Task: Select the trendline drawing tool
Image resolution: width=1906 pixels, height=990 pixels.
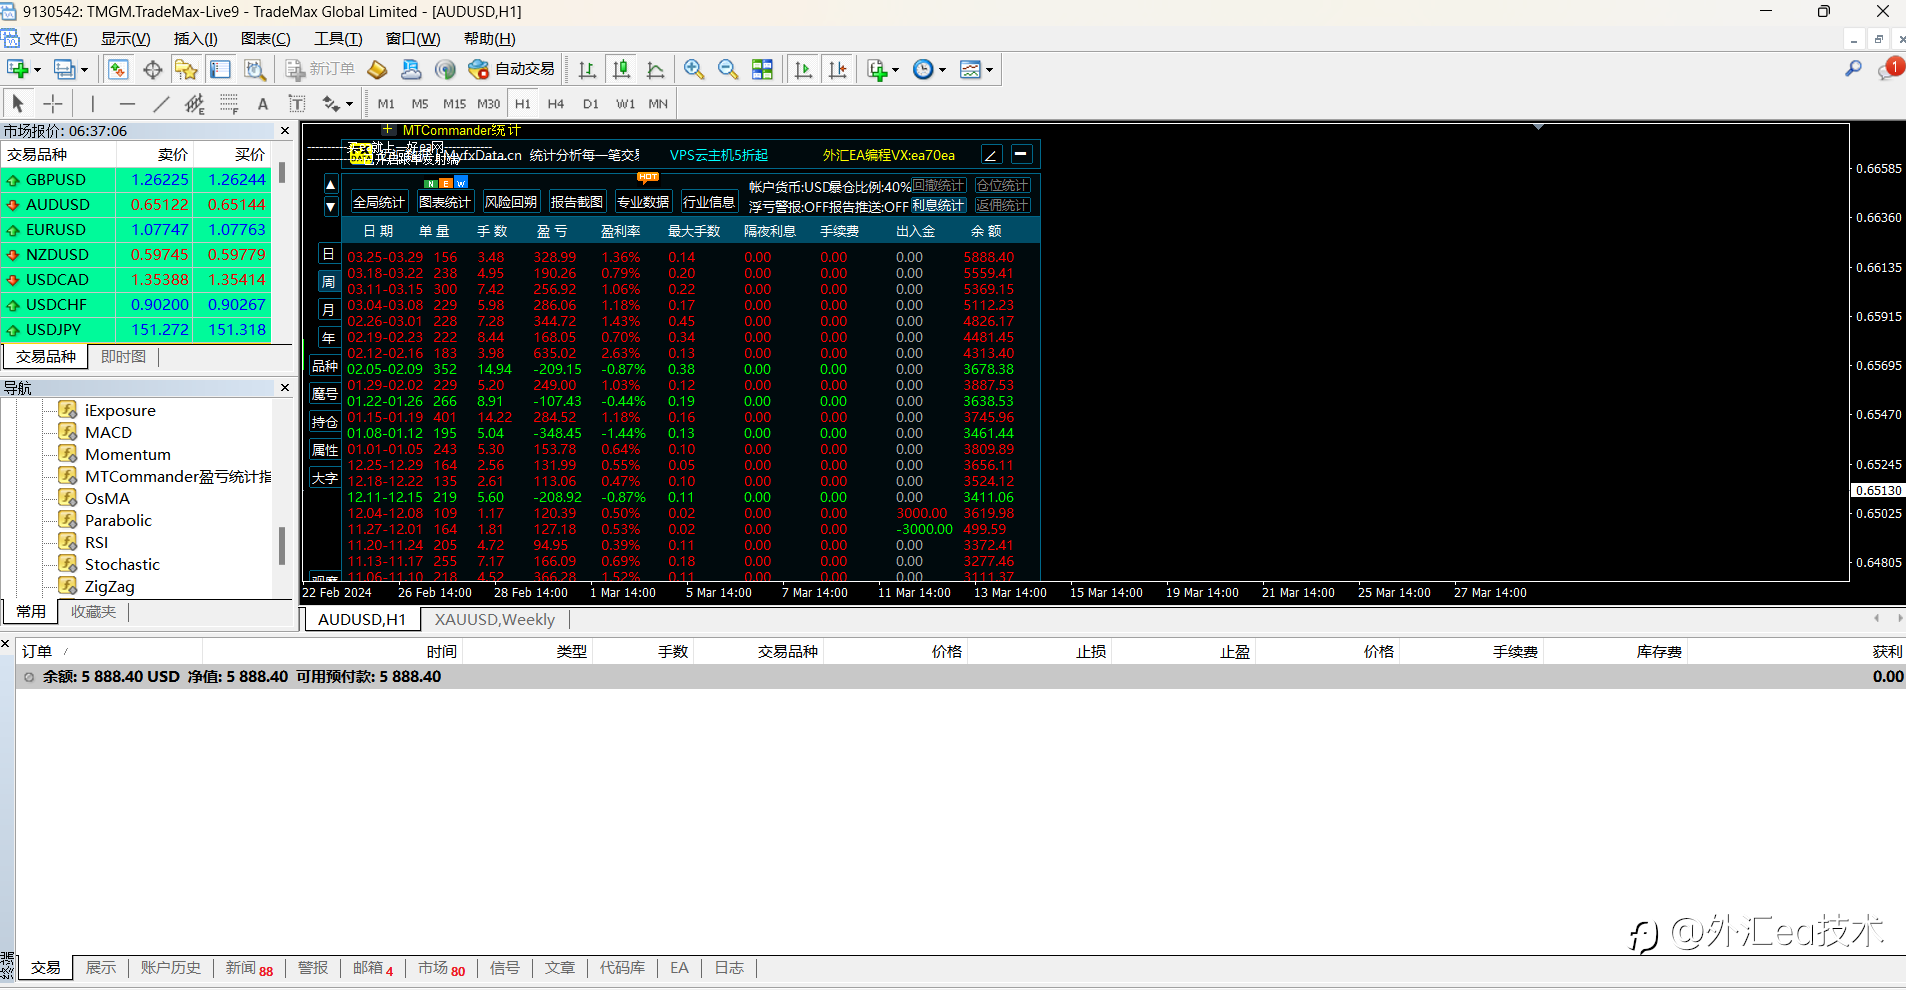Action: click(161, 103)
